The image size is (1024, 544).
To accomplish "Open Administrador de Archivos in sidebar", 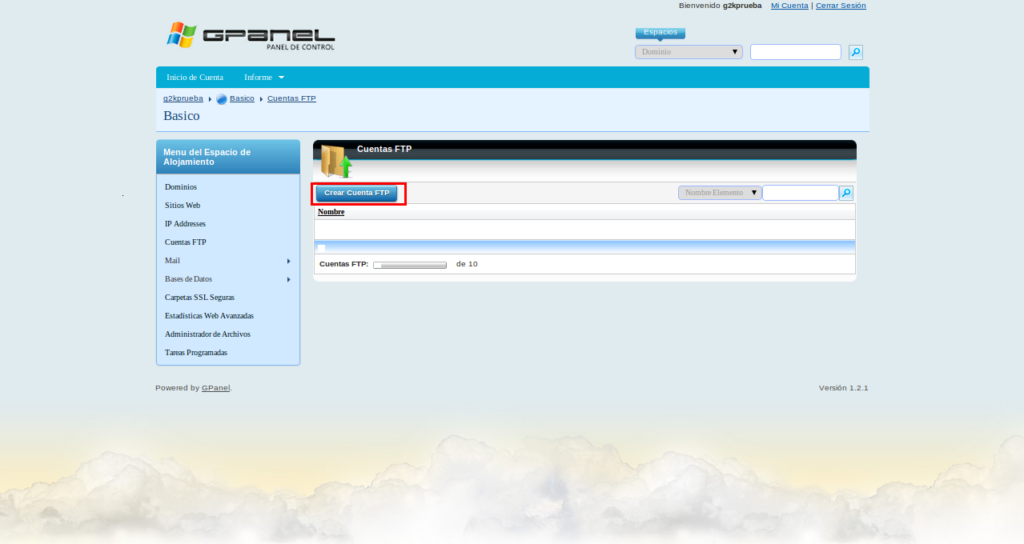I will pyautogui.click(x=208, y=334).
